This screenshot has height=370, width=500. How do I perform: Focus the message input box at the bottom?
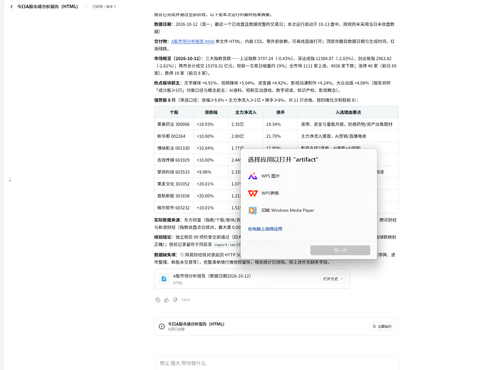coord(277,363)
